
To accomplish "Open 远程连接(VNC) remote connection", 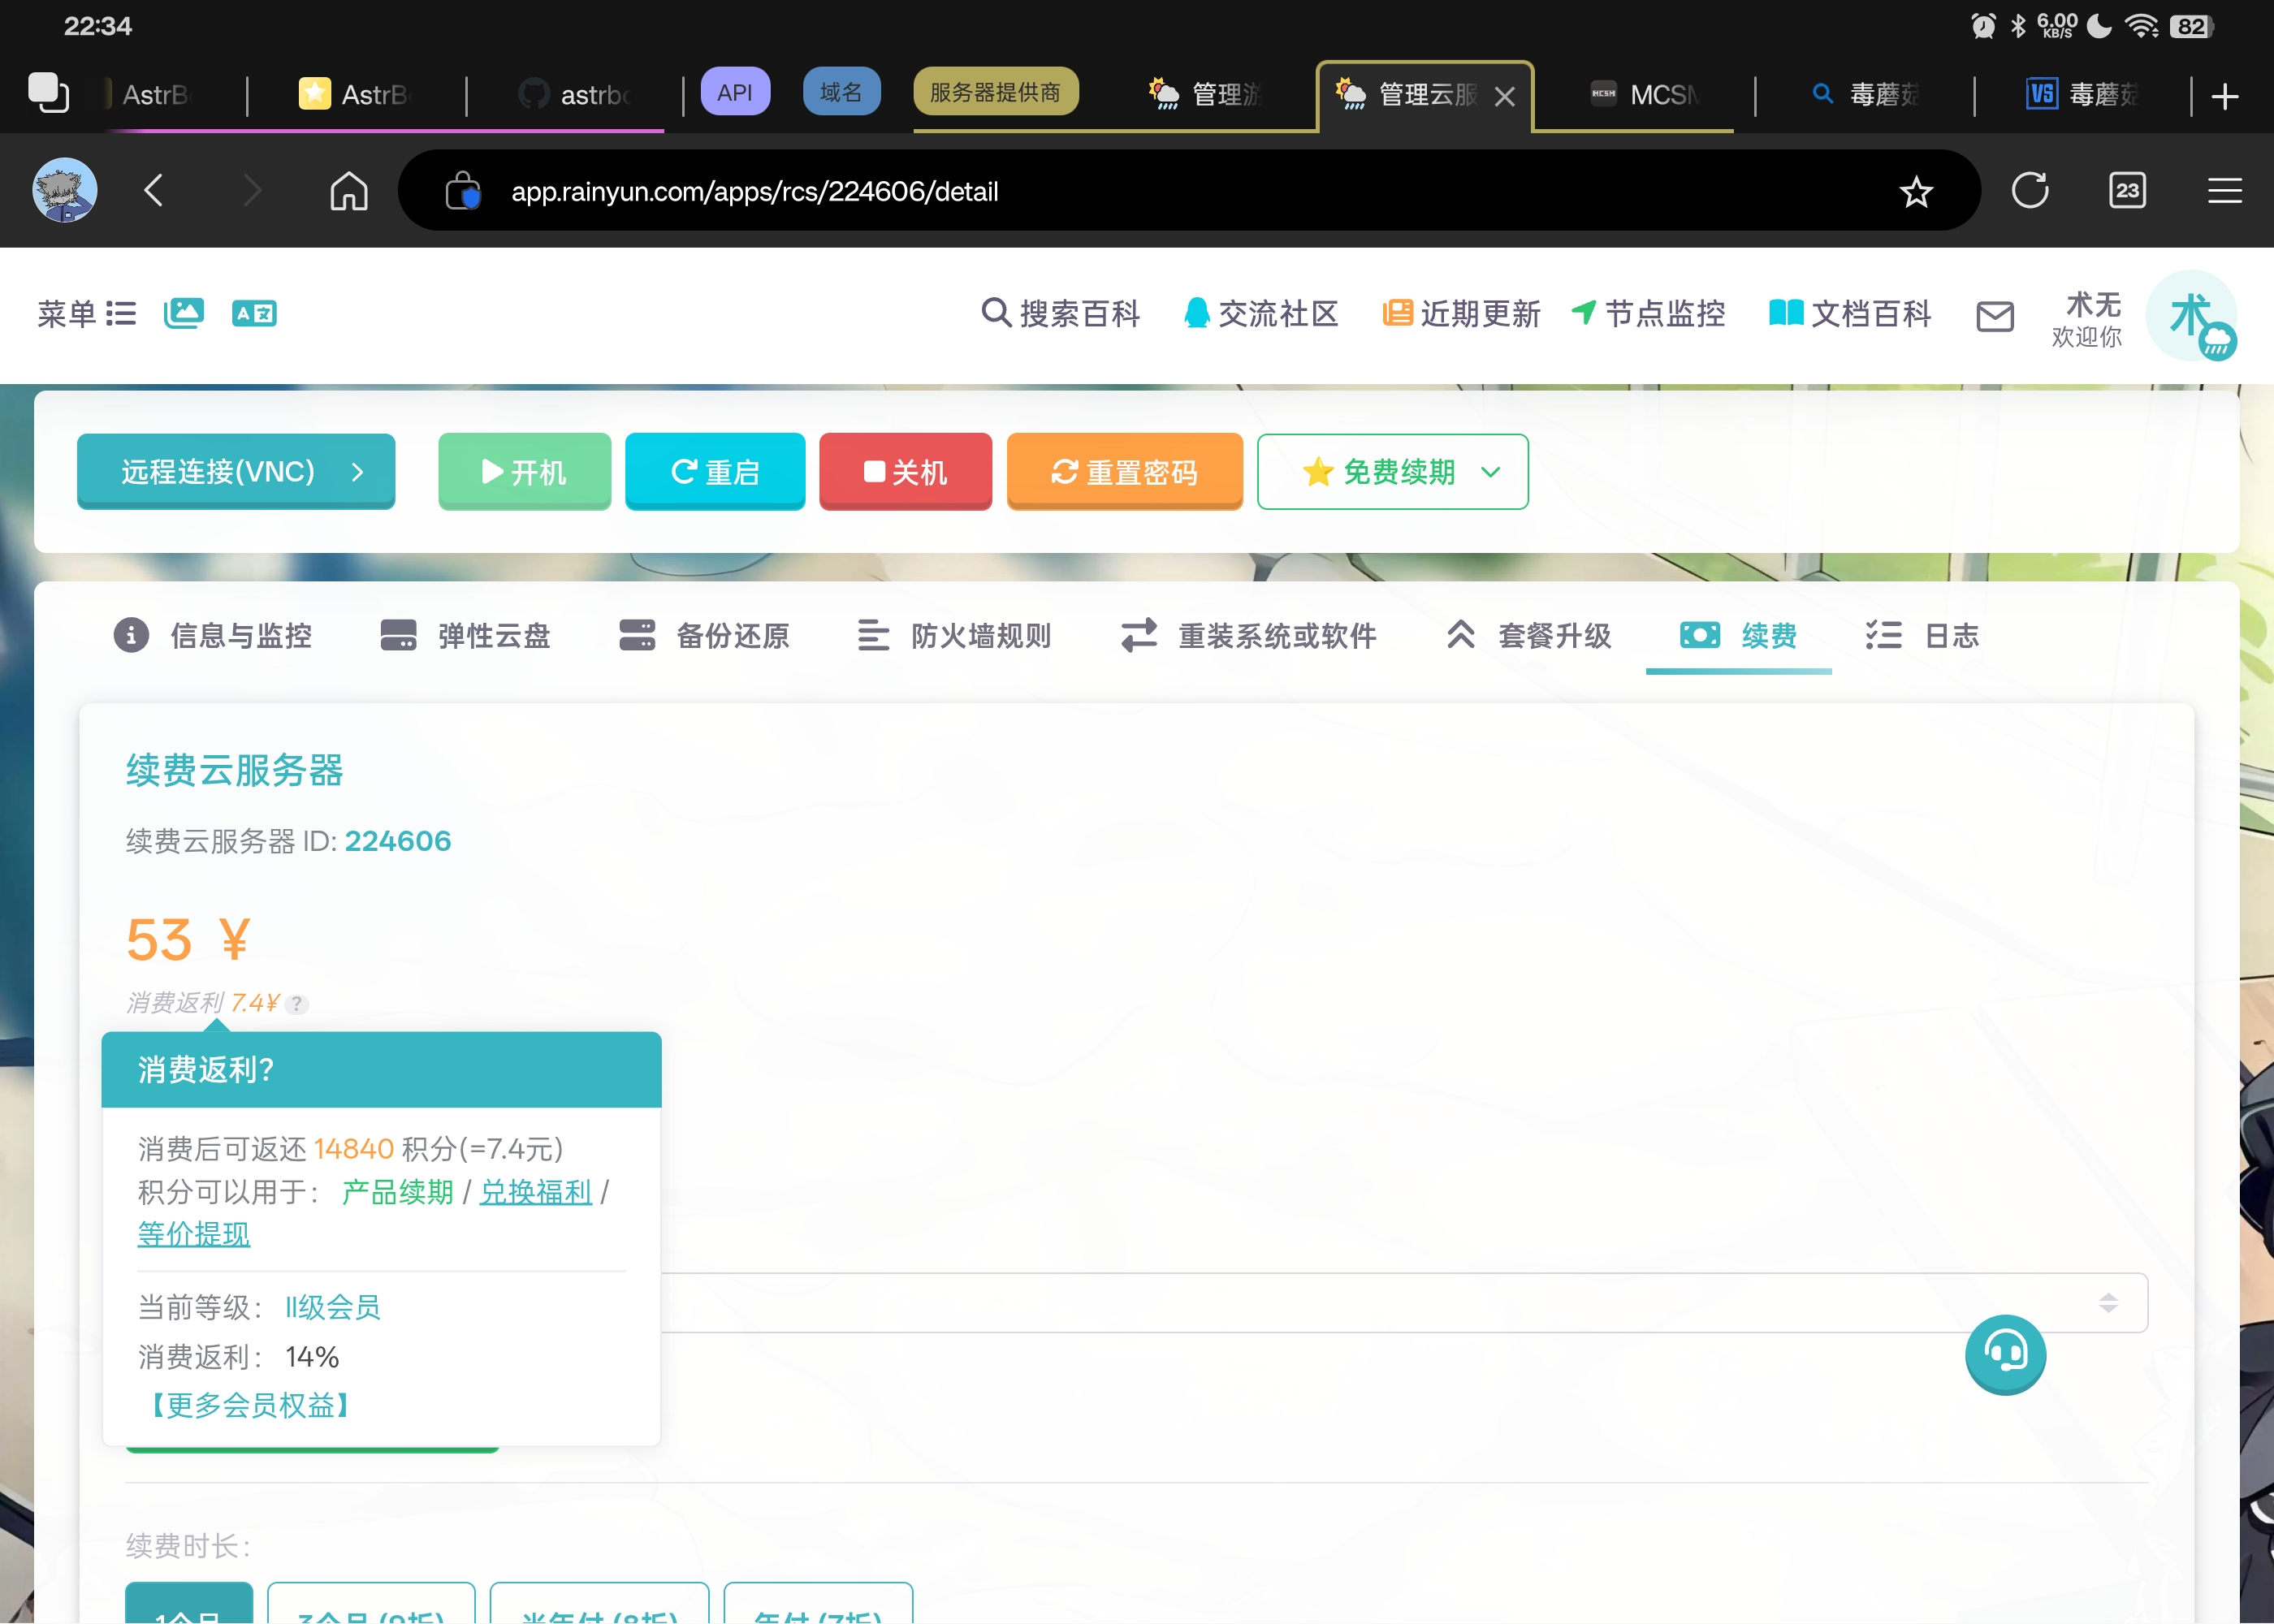I will tap(236, 471).
